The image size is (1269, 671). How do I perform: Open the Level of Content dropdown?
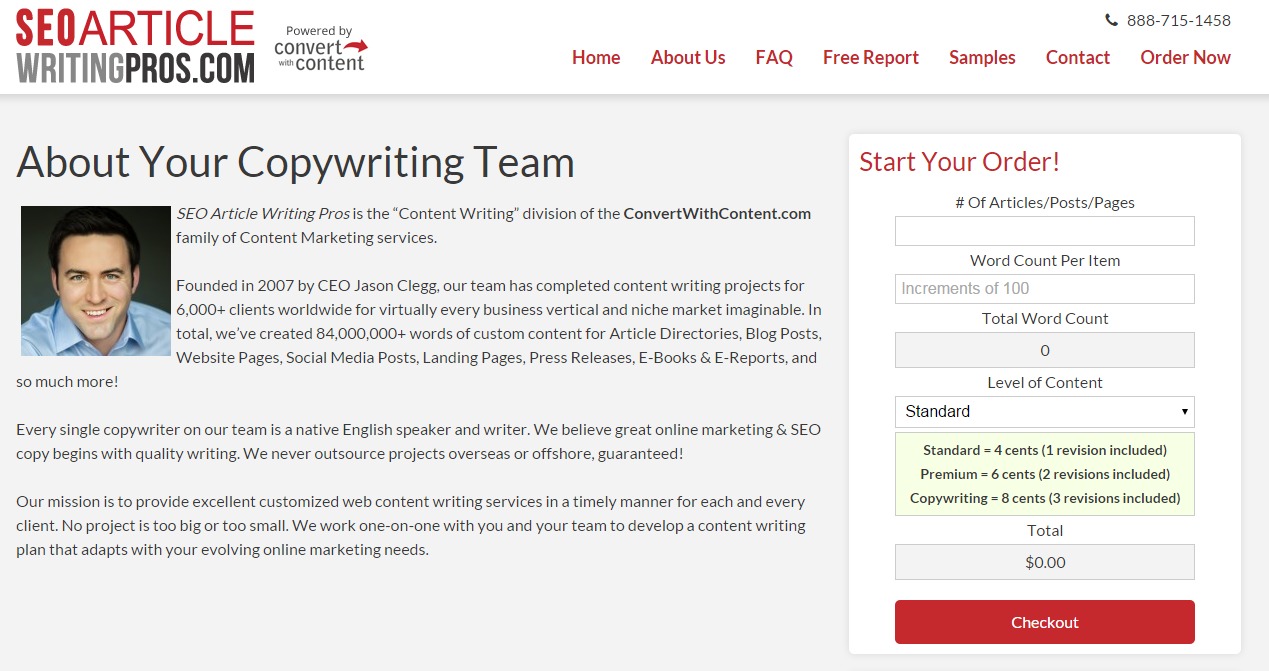click(1044, 412)
